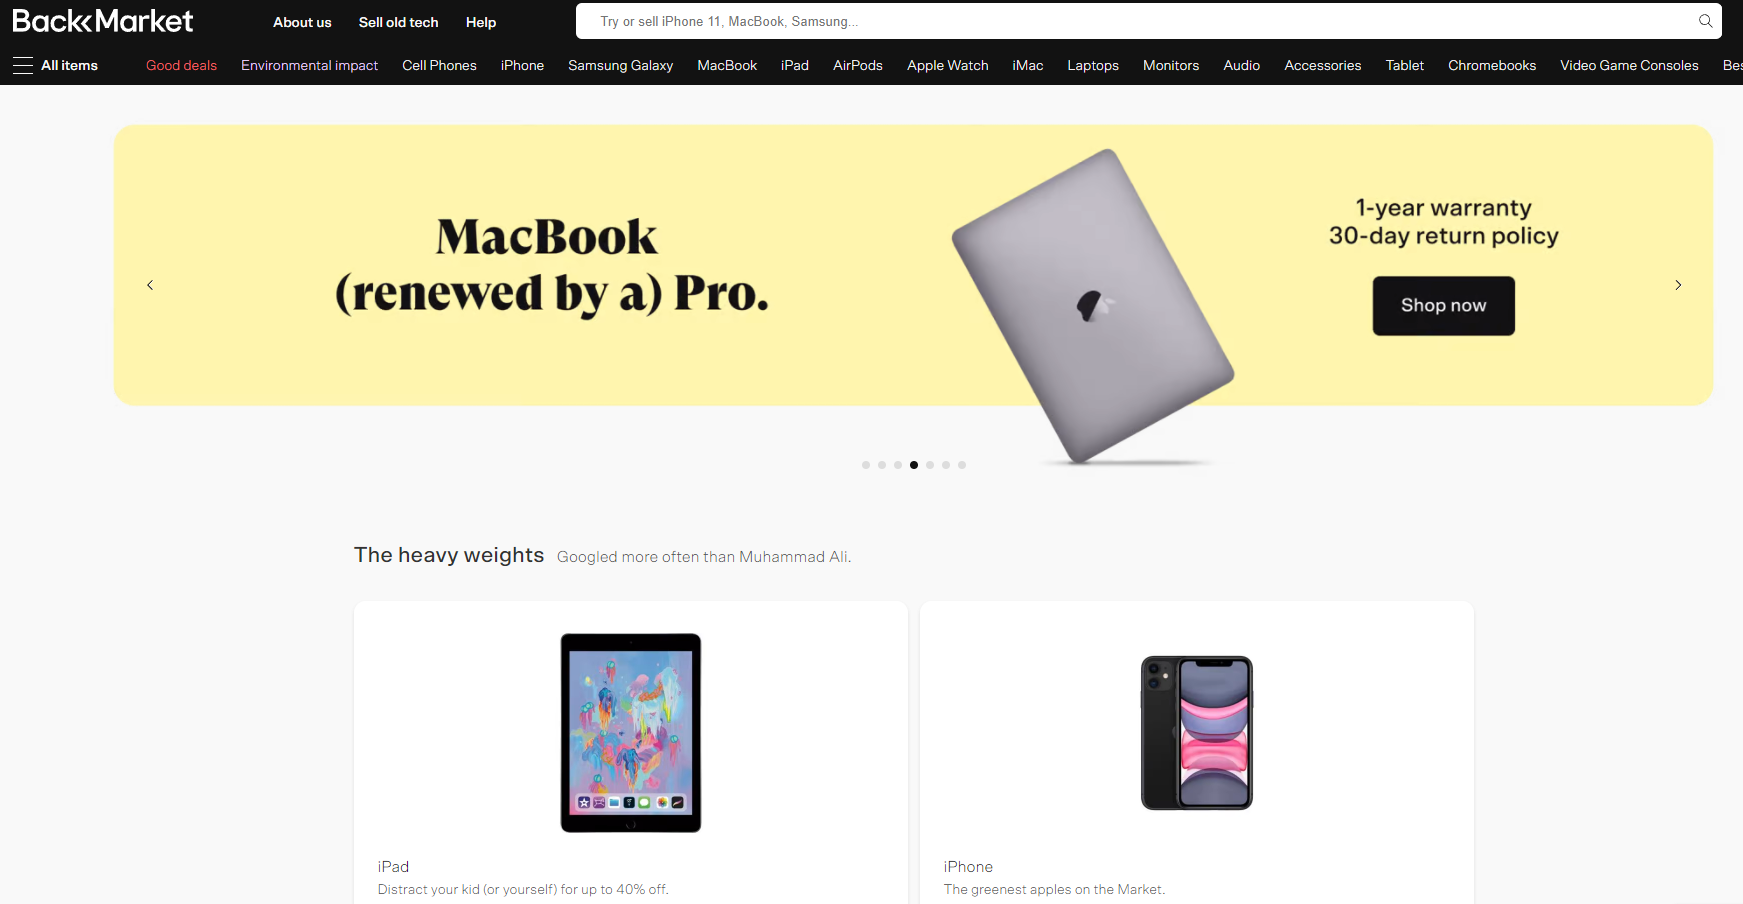Select the fifth carousel dot indicator
Viewport: 1743px width, 904px height.
(x=930, y=465)
